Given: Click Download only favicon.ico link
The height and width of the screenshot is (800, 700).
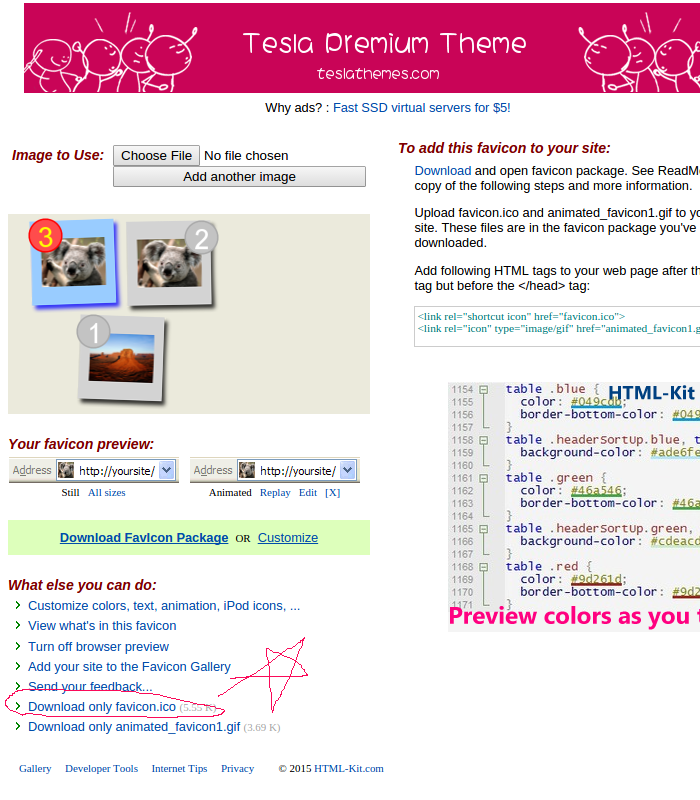Looking at the screenshot, I should pyautogui.click(x=102, y=707).
